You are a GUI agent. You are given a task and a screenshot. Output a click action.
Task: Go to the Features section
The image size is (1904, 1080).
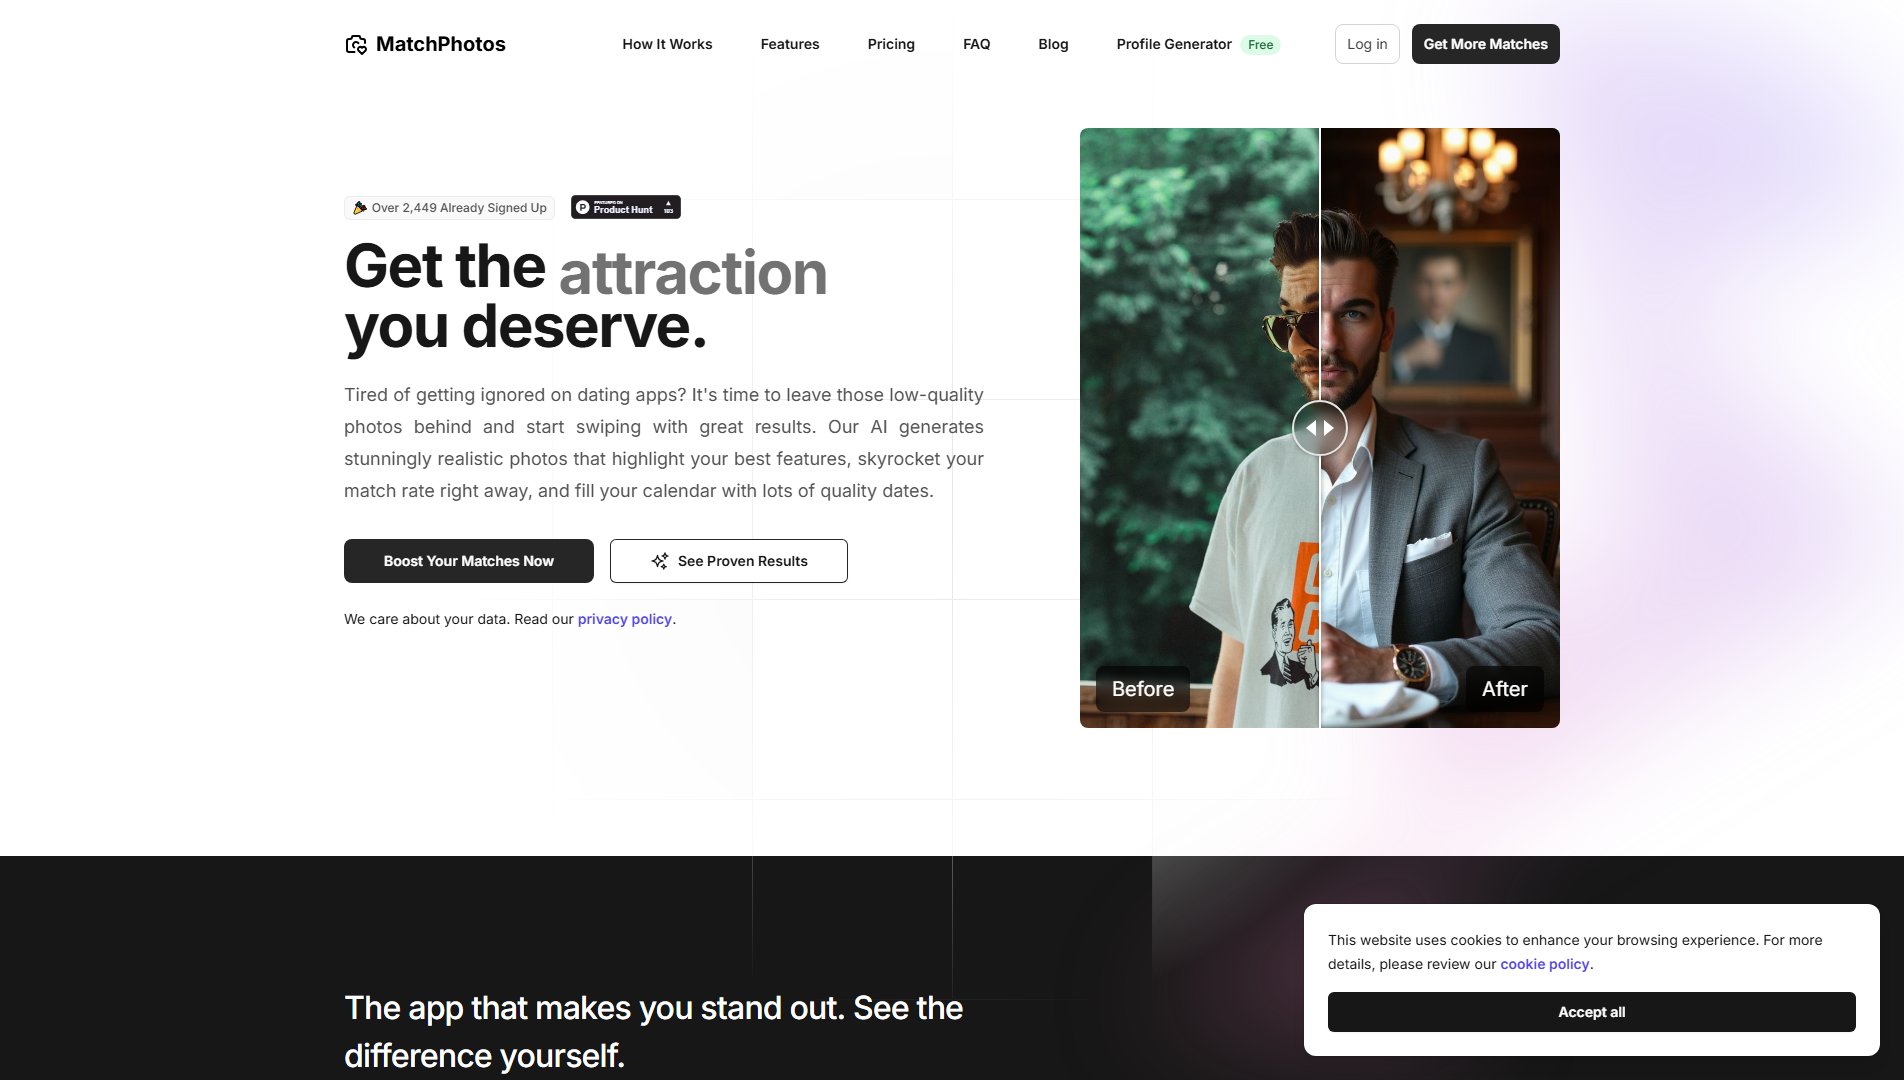point(790,44)
